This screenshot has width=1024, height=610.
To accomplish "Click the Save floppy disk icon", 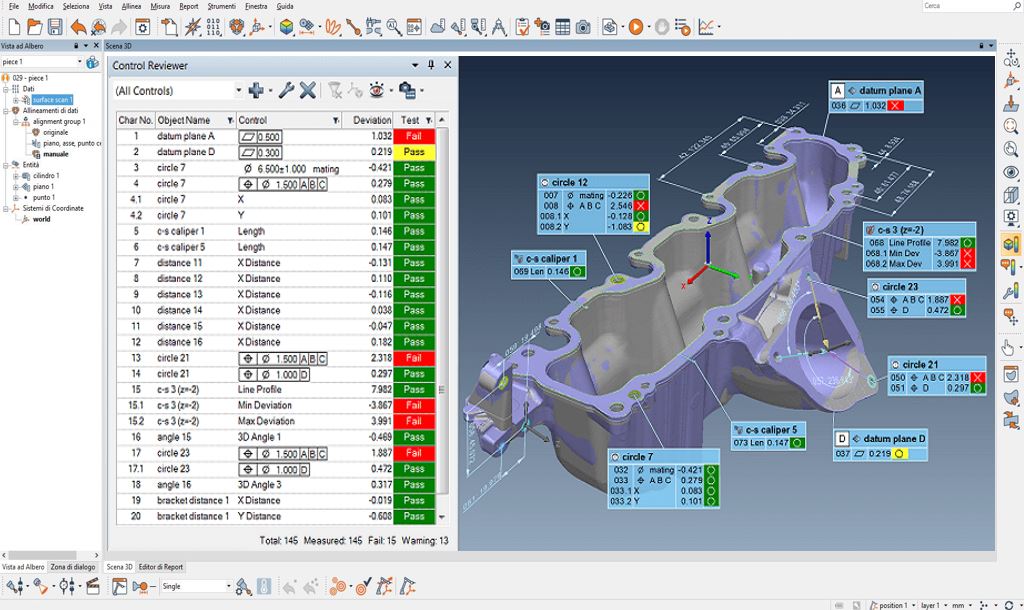I will point(54,27).
